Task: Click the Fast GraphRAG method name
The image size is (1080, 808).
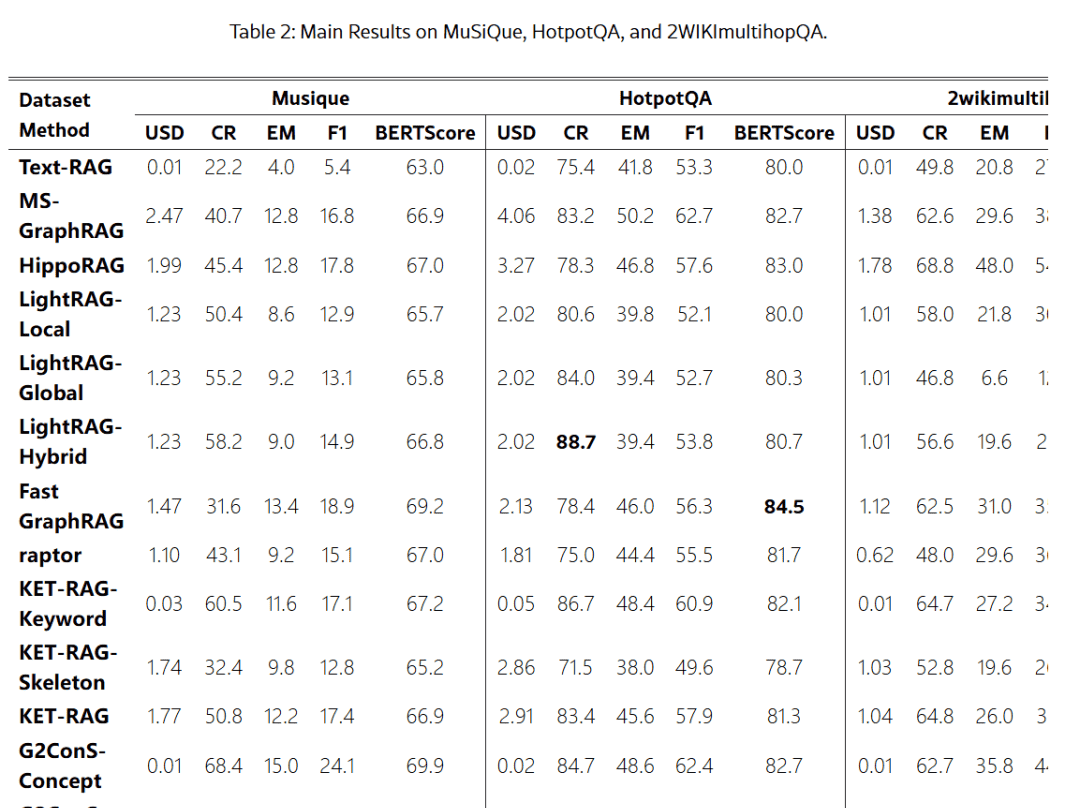Action: [71, 506]
